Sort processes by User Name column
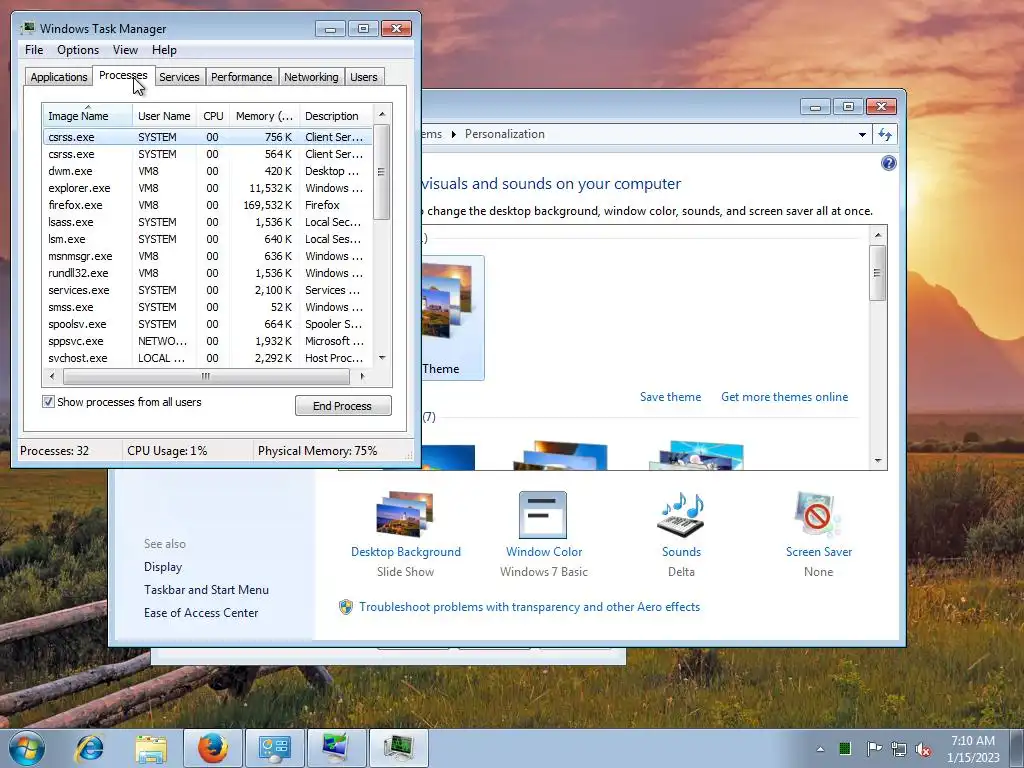This screenshot has width=1024, height=768. tap(164, 116)
